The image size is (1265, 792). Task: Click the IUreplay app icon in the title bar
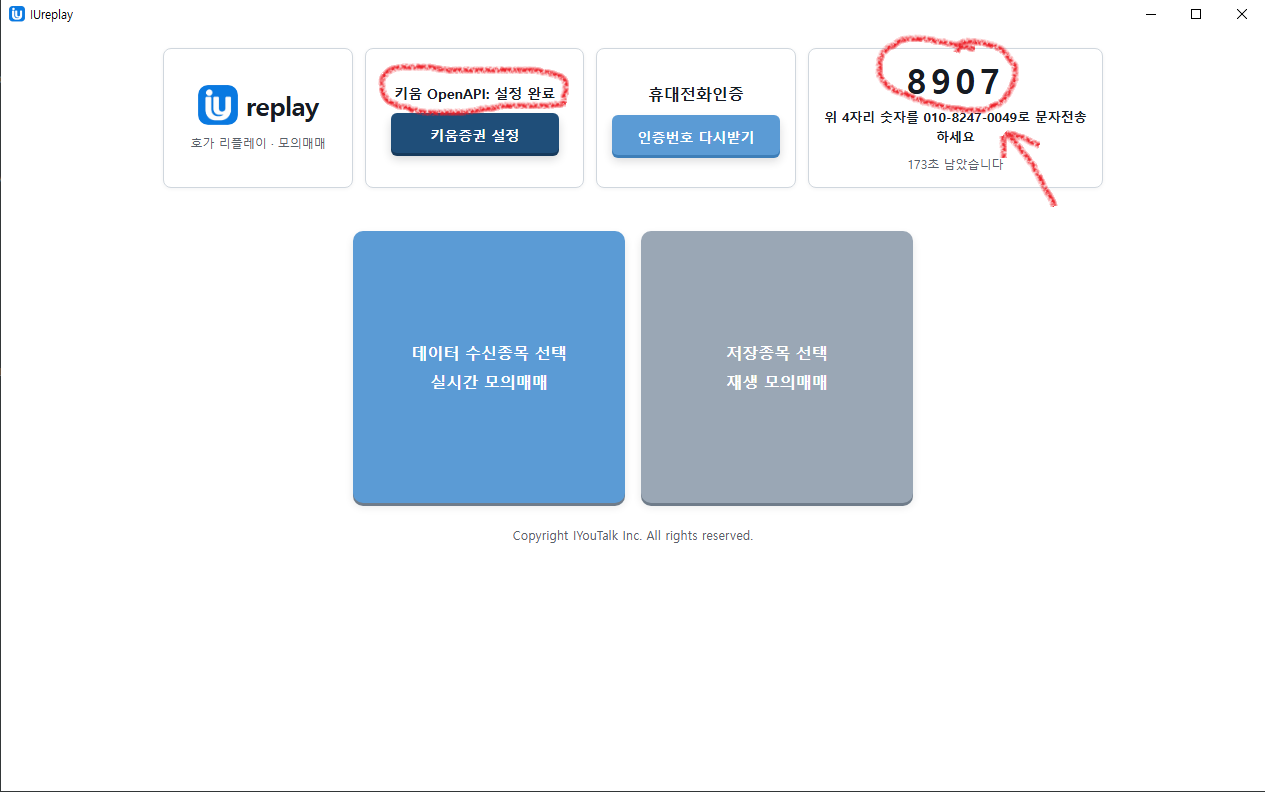point(17,14)
